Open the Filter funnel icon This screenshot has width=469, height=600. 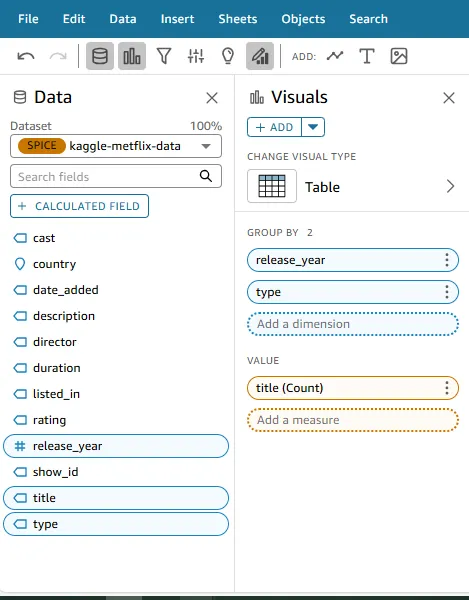[164, 56]
